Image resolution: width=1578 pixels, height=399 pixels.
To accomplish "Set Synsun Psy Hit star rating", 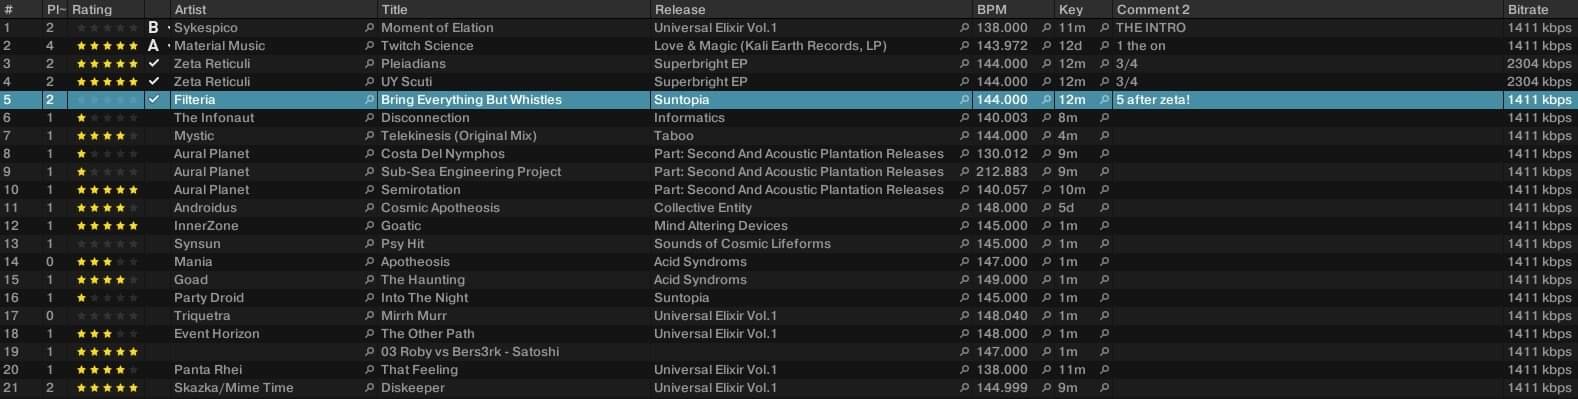I will (x=107, y=244).
